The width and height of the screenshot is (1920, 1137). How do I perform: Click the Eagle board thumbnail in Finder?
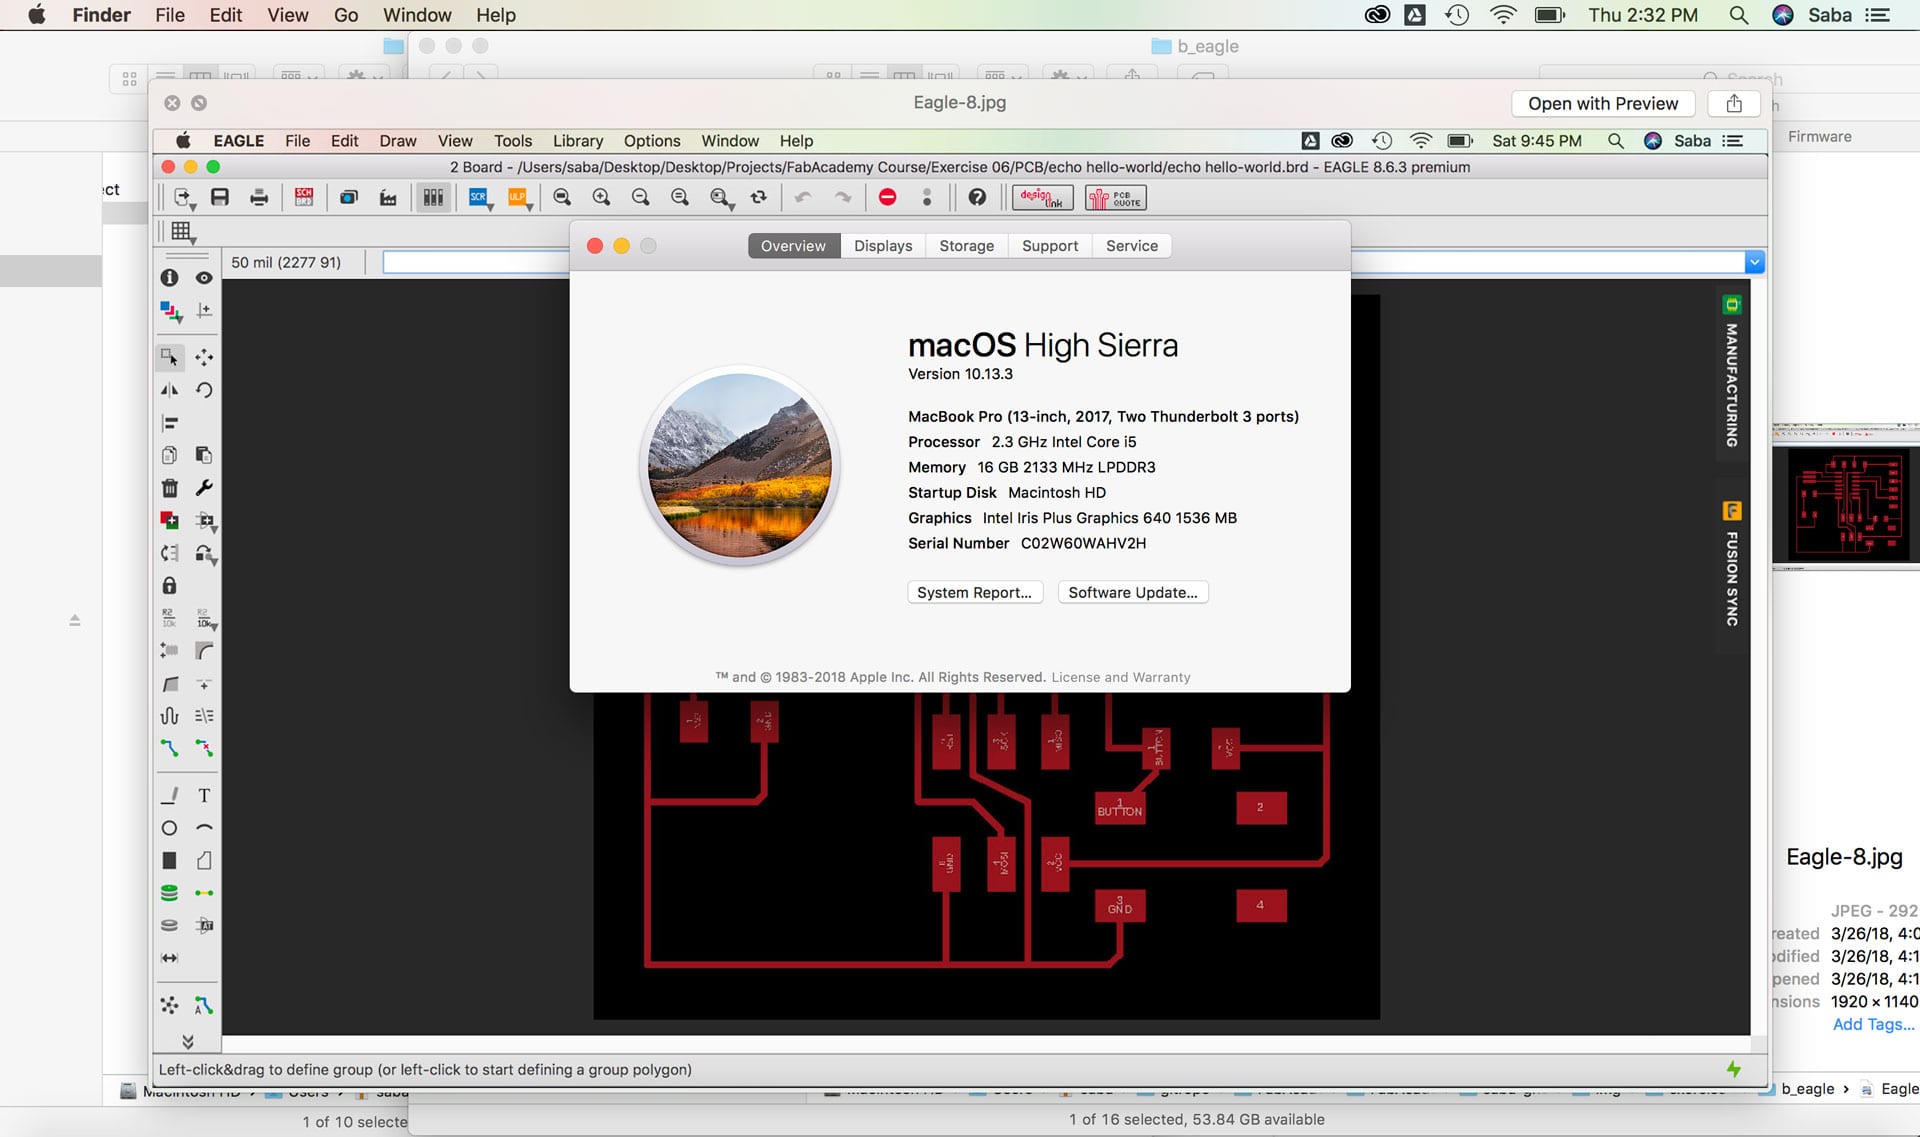1846,497
